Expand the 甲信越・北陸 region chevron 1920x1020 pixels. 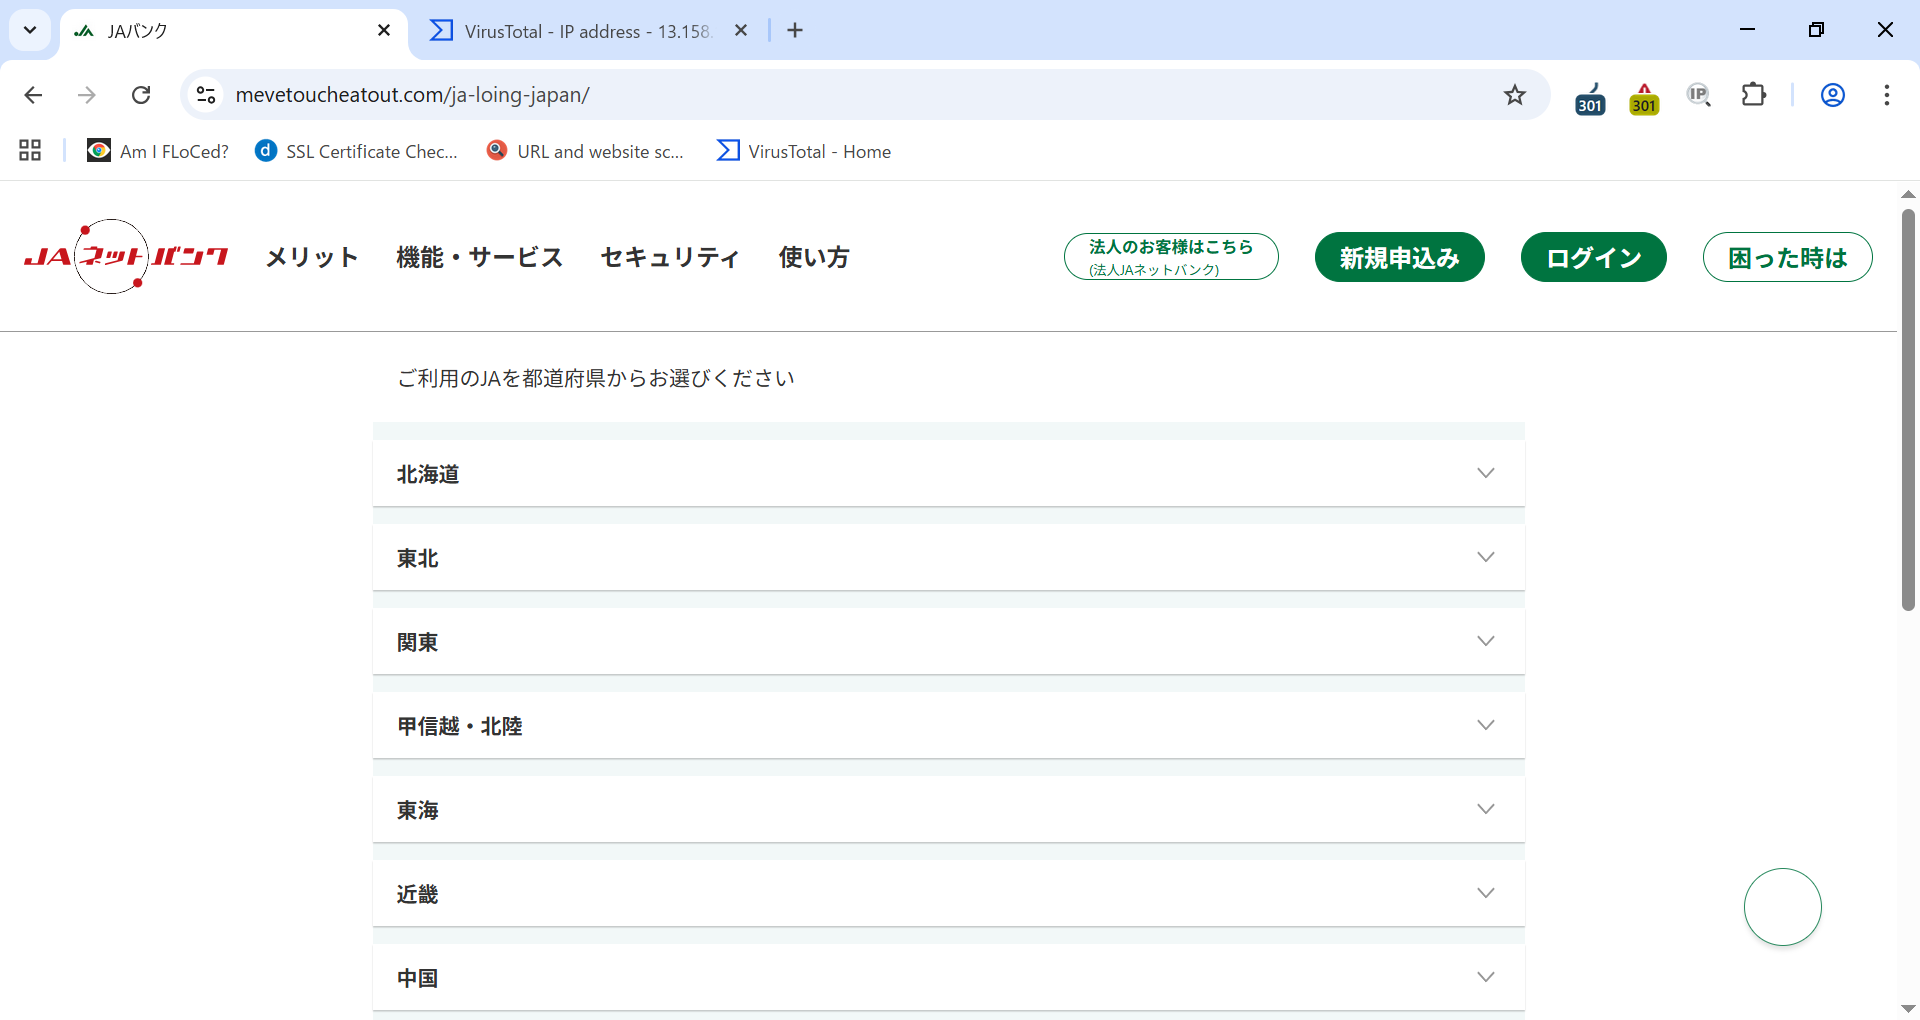(x=1486, y=725)
